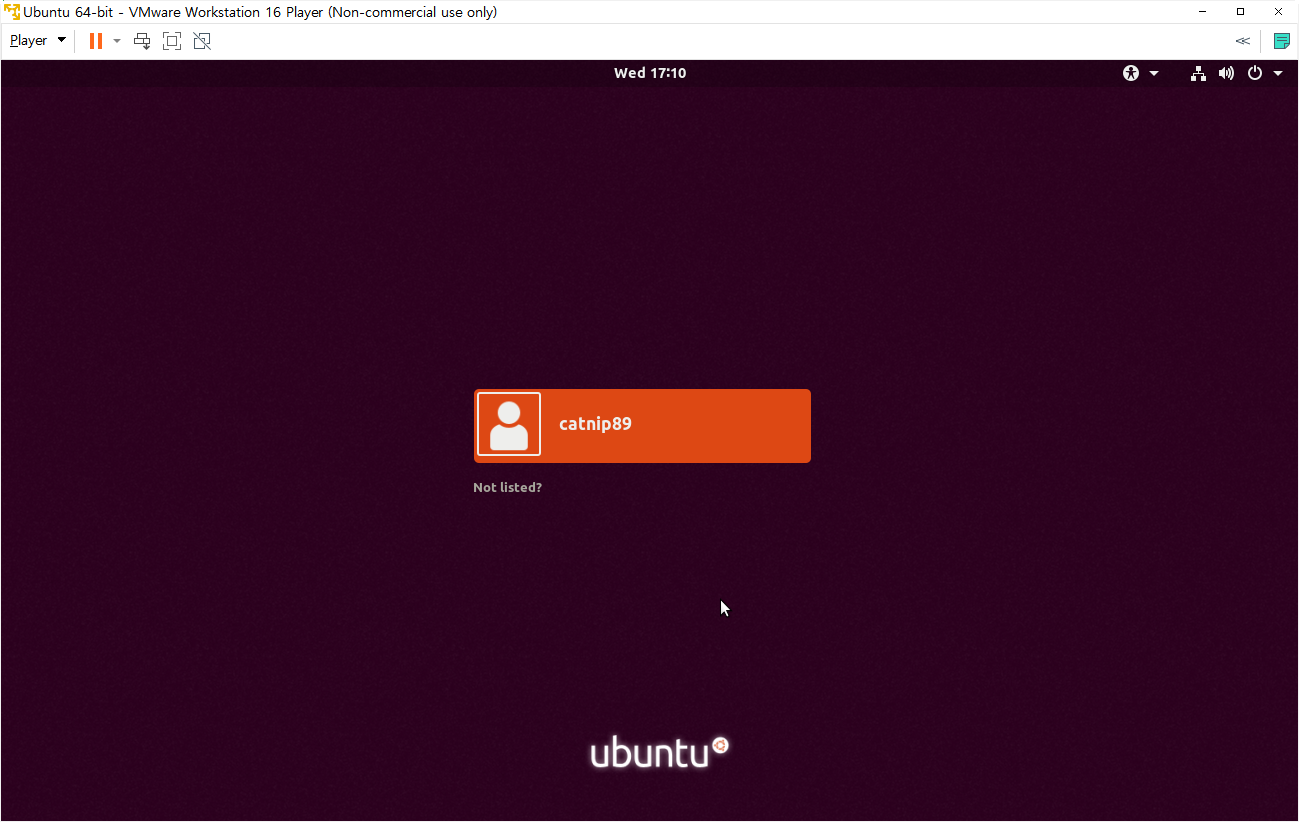The height and width of the screenshot is (822, 1299).
Task: Enter full screen mode icon
Action: [172, 41]
